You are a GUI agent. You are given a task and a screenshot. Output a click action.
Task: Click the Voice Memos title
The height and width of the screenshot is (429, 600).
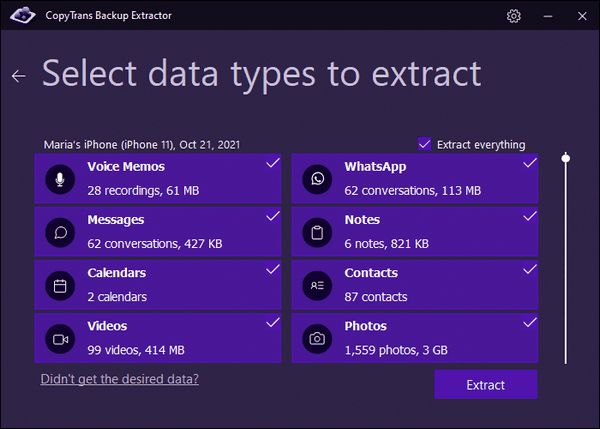click(x=126, y=166)
